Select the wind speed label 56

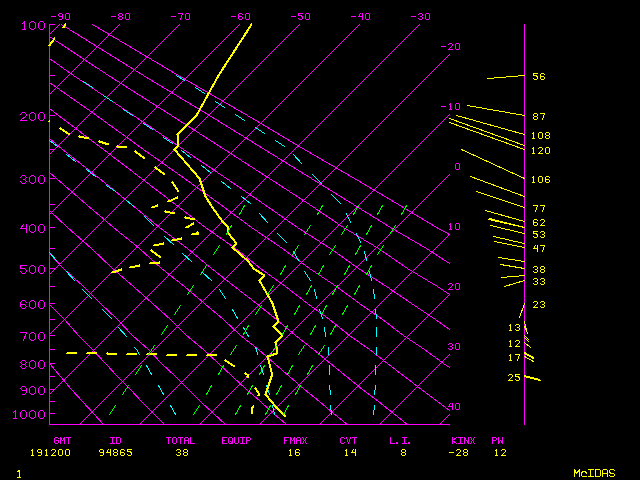coord(538,77)
